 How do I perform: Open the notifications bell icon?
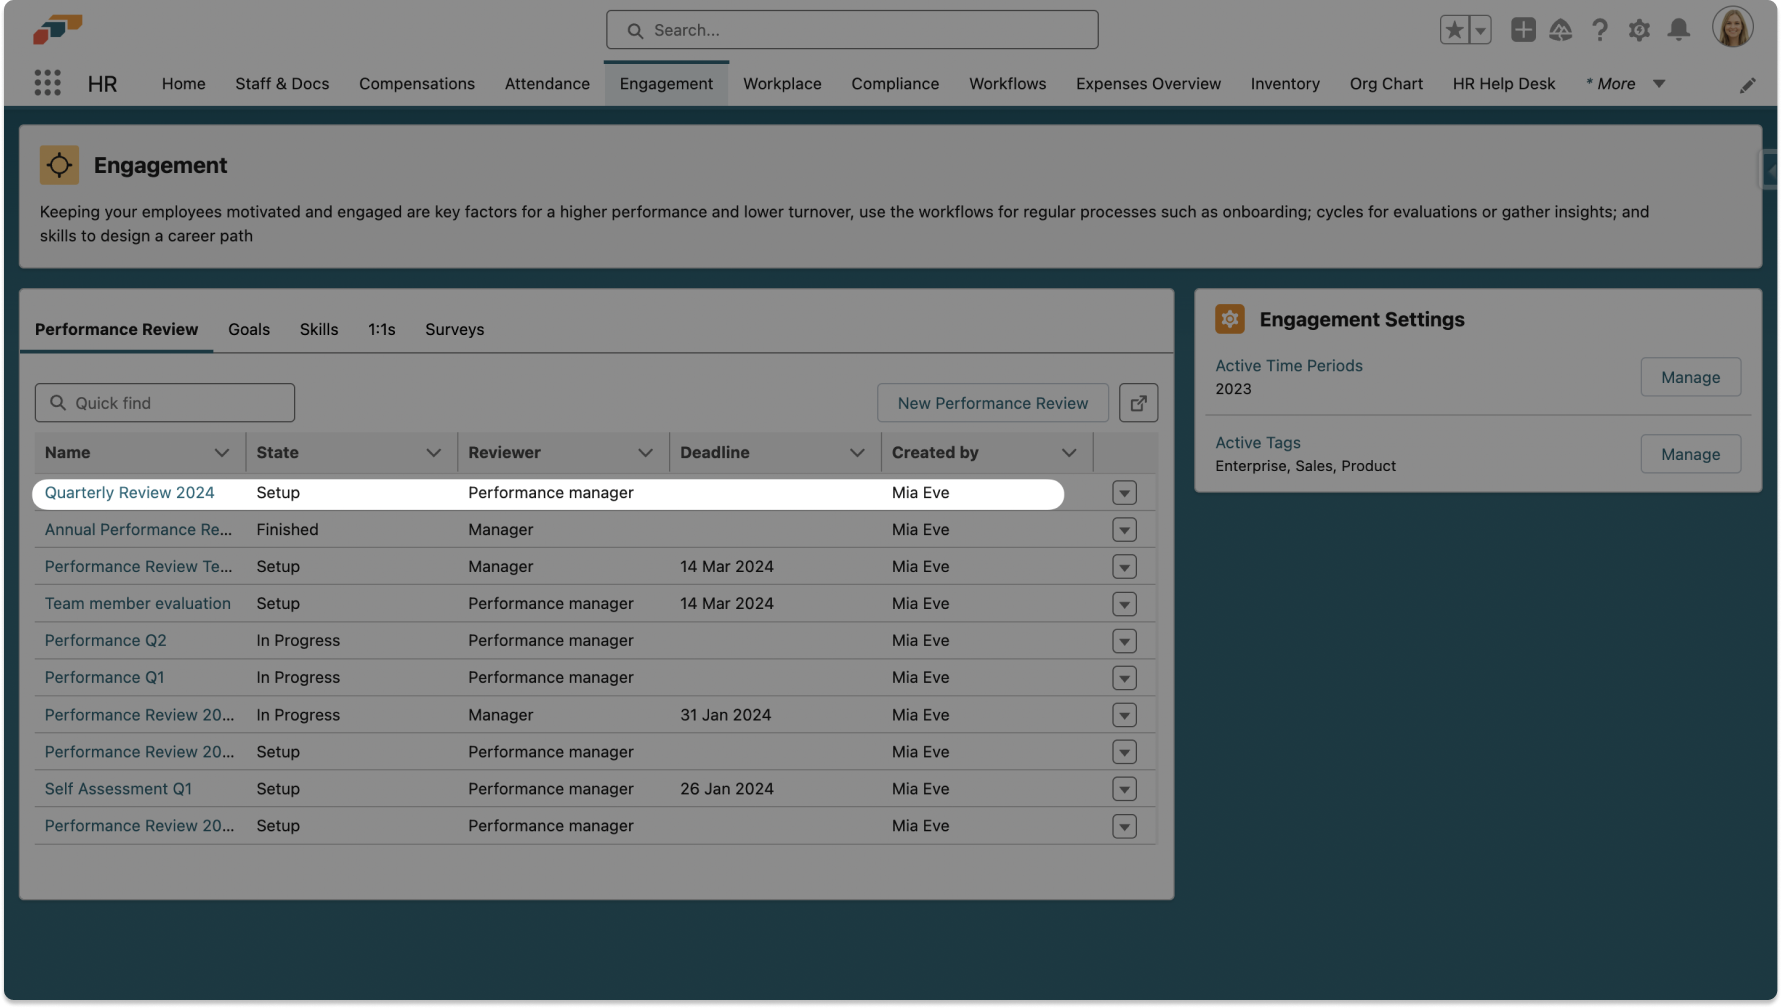coord(1679,30)
